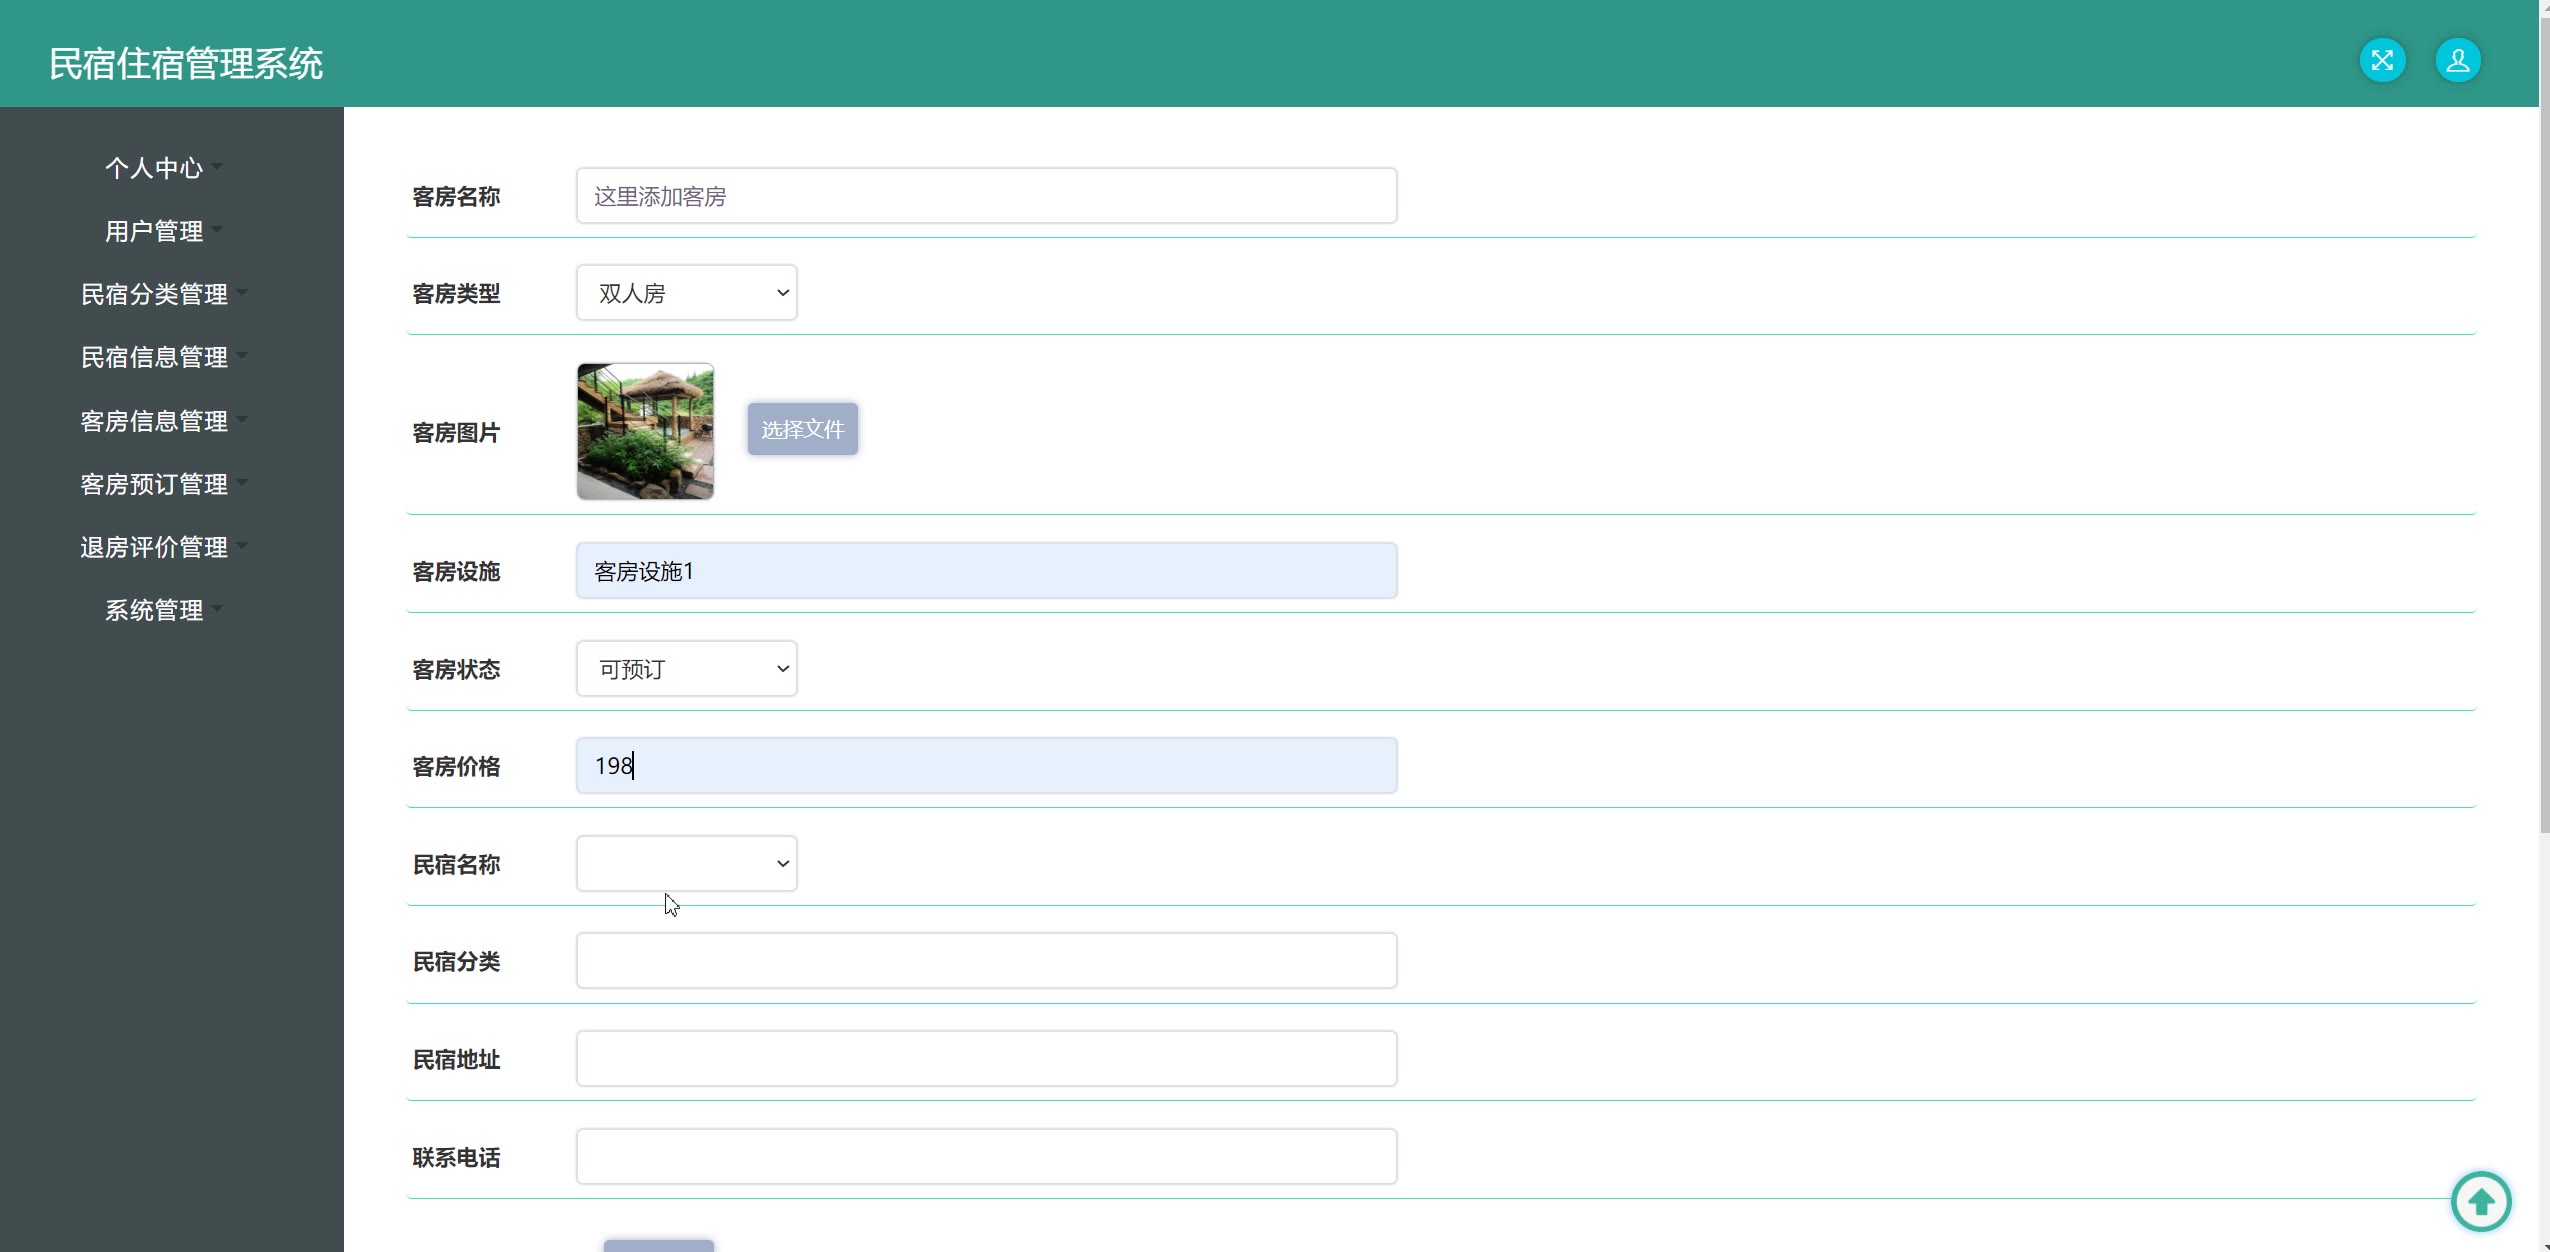Image resolution: width=2550 pixels, height=1252 pixels.
Task: Expand the 个人中心 sidebar menu
Action: pyautogui.click(x=155, y=168)
